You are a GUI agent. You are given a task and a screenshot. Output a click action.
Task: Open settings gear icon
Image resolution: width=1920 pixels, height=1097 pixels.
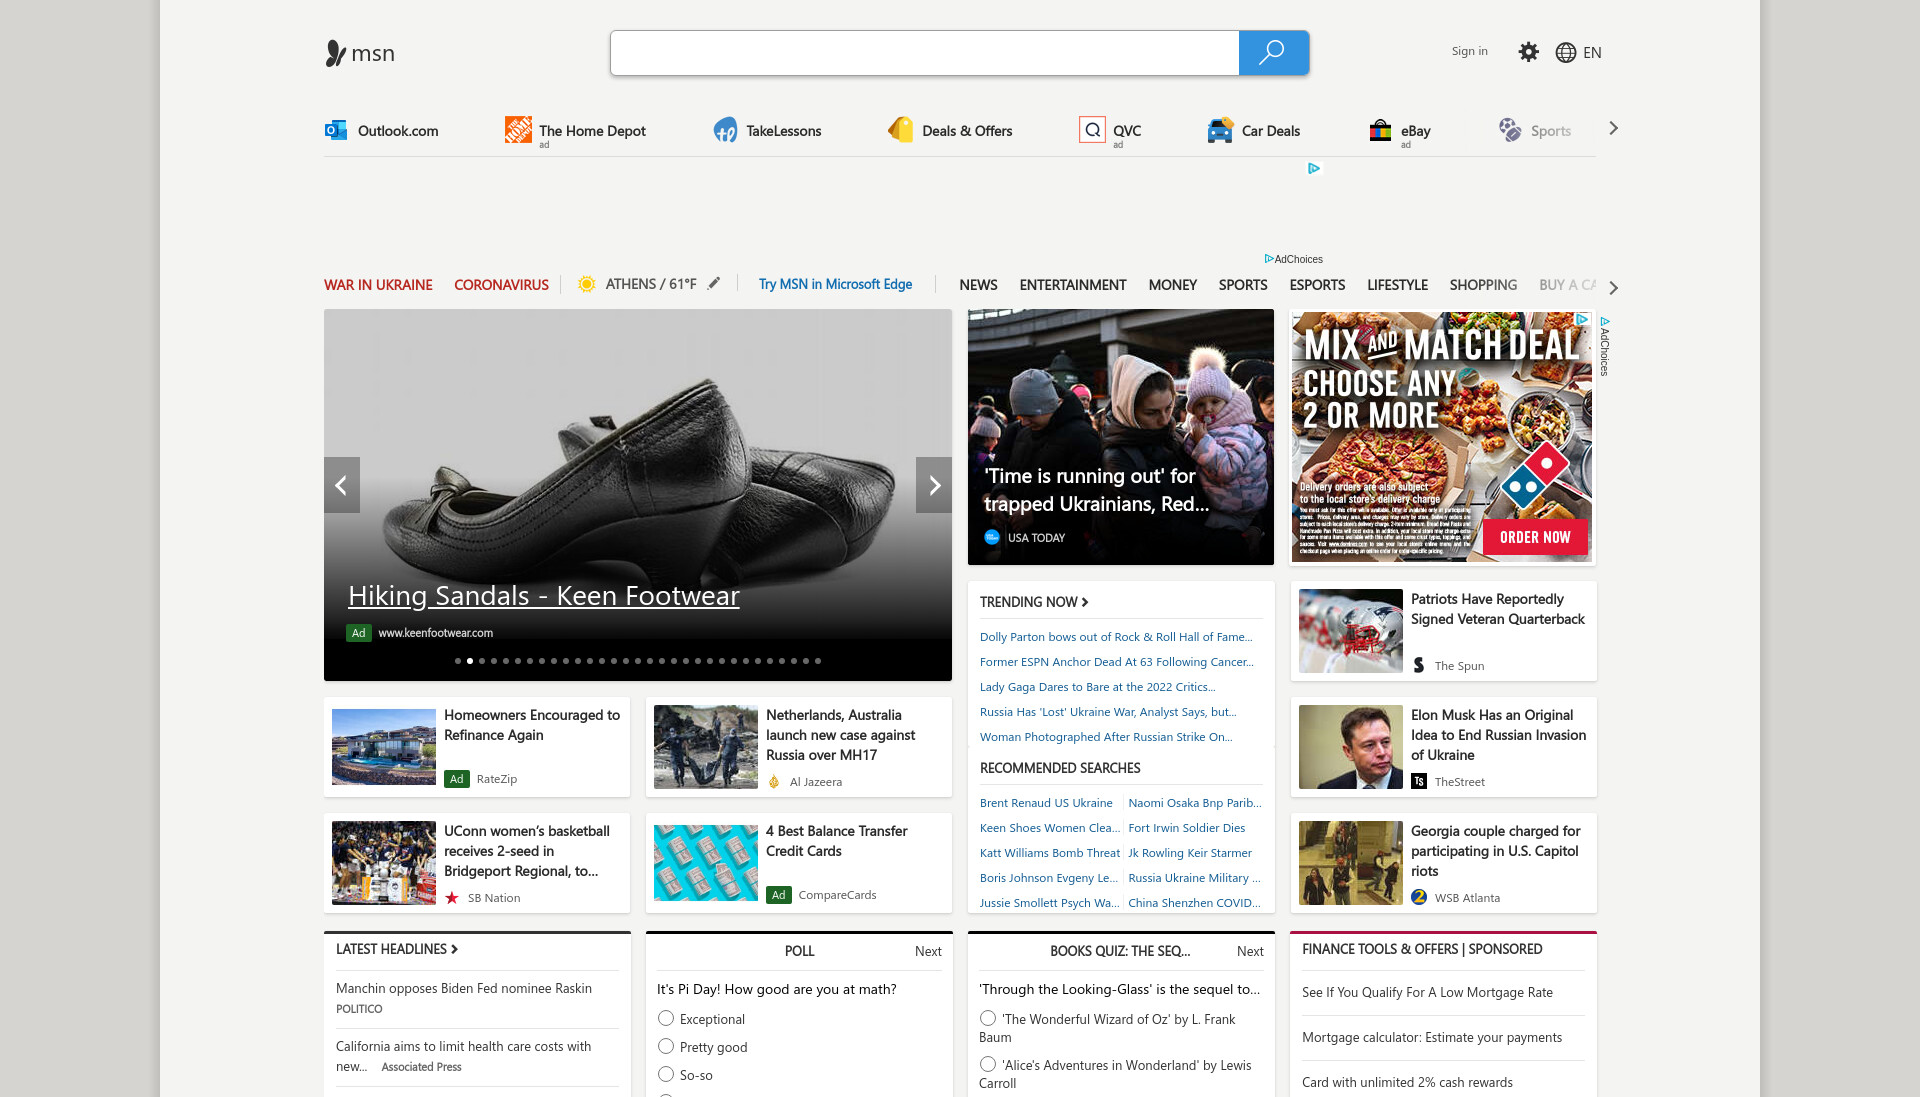point(1528,52)
